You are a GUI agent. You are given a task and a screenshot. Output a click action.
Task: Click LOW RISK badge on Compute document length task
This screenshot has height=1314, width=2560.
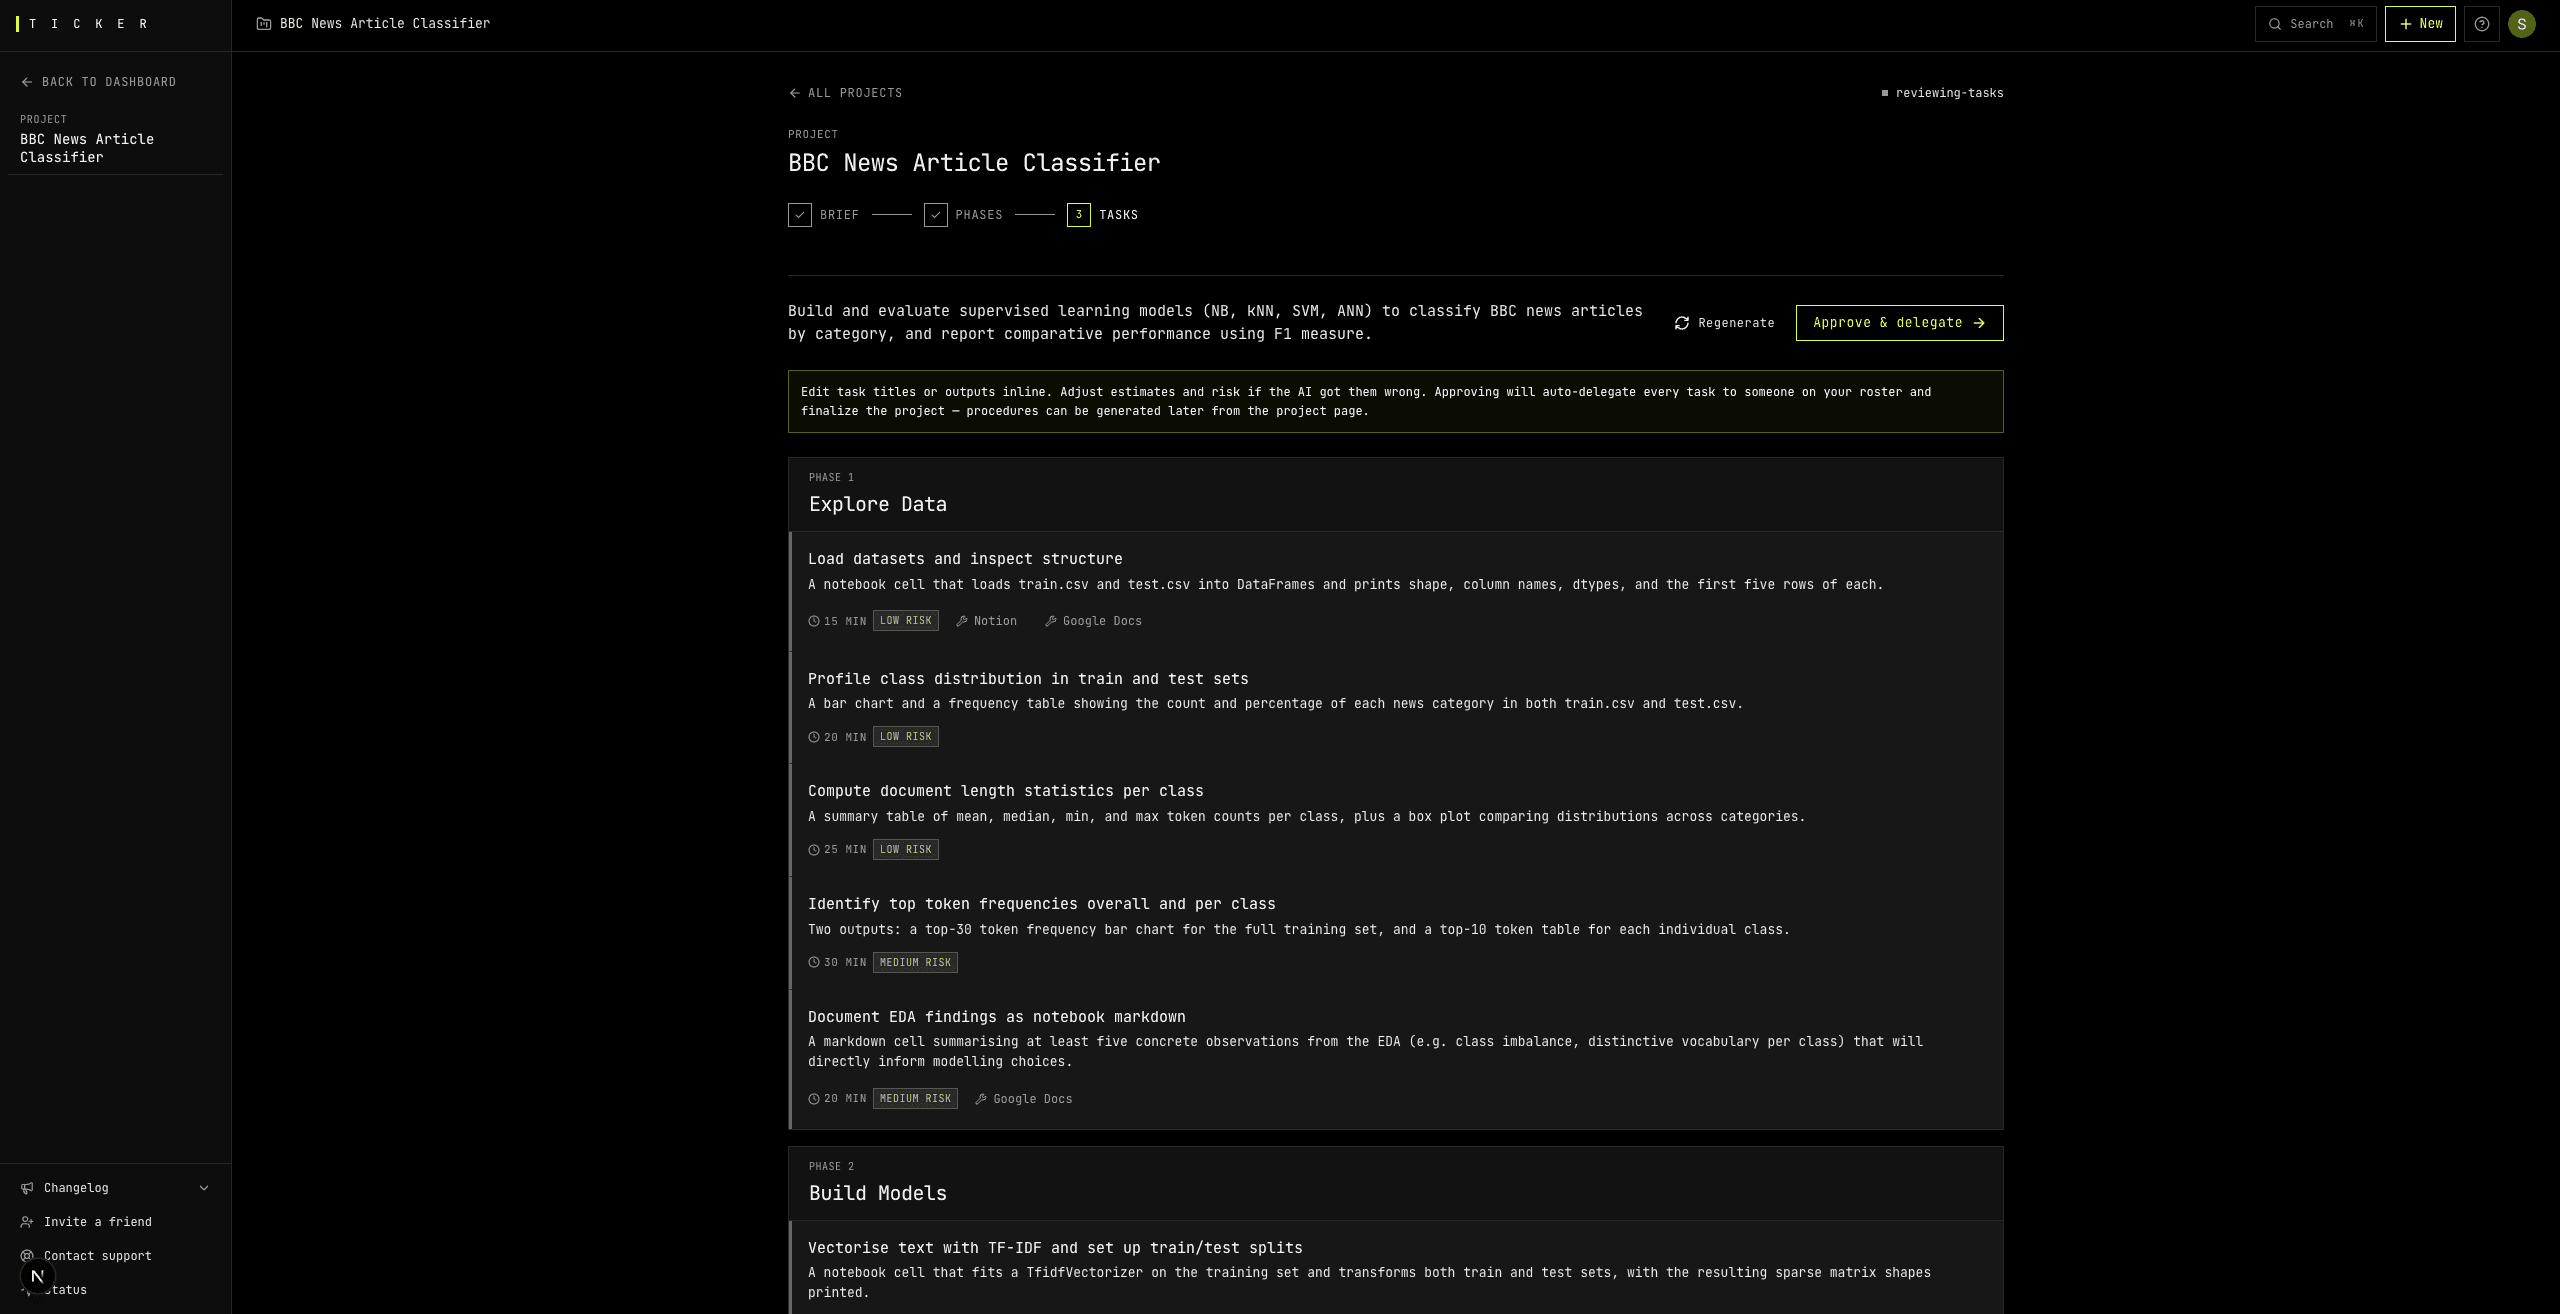[906, 850]
